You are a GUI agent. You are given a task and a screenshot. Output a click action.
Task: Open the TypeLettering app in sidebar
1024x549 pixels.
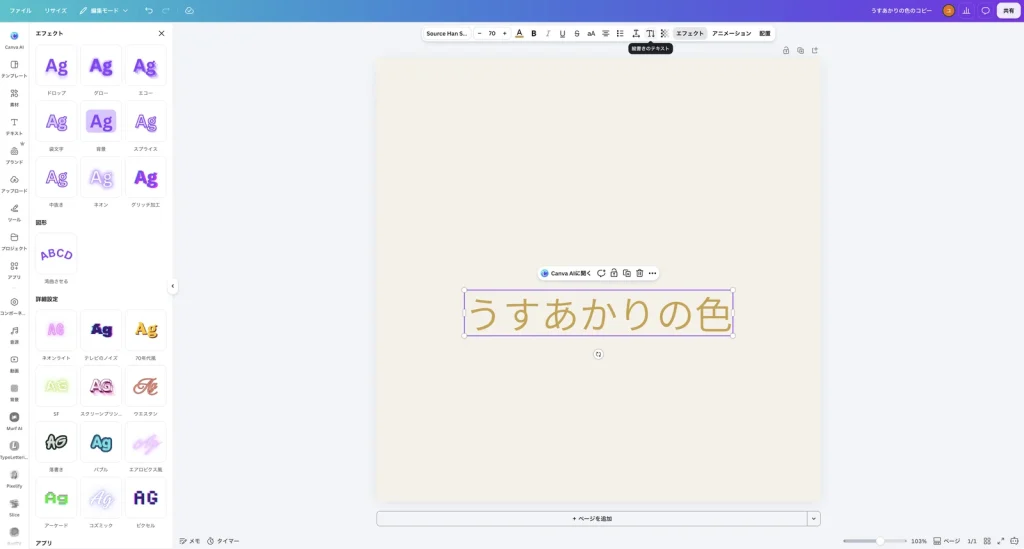[14, 449]
